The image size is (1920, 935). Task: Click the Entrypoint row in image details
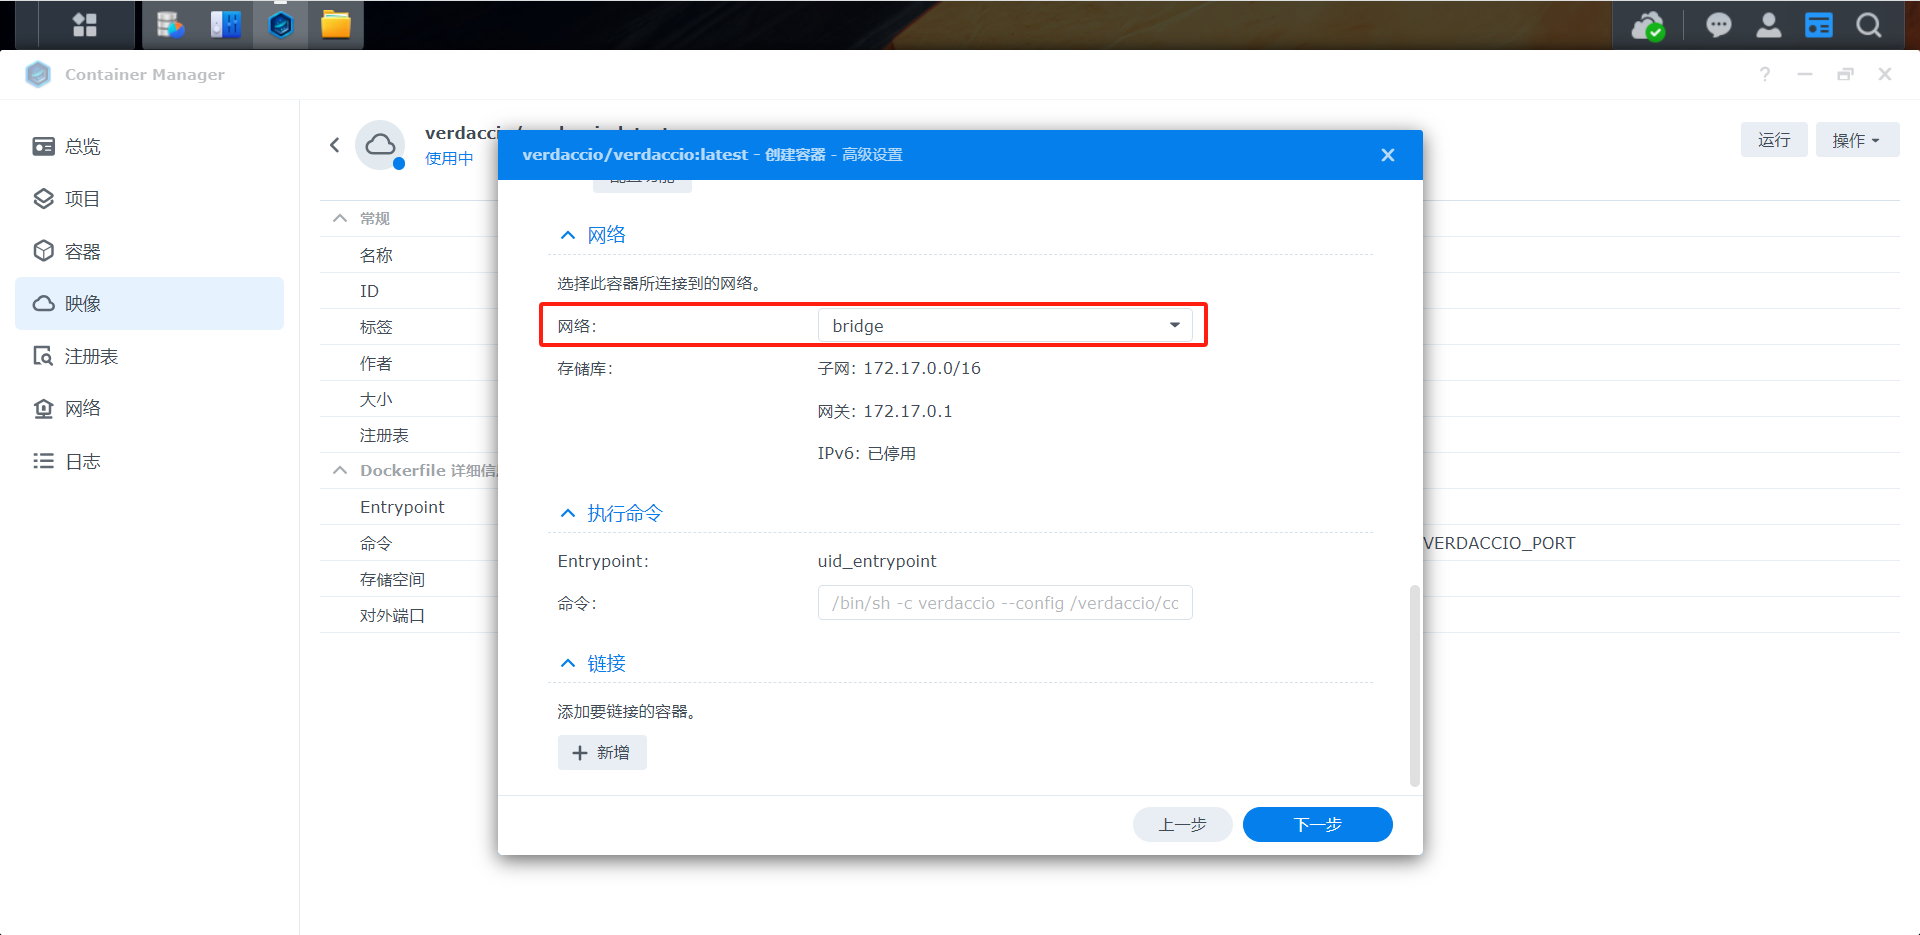coord(410,507)
